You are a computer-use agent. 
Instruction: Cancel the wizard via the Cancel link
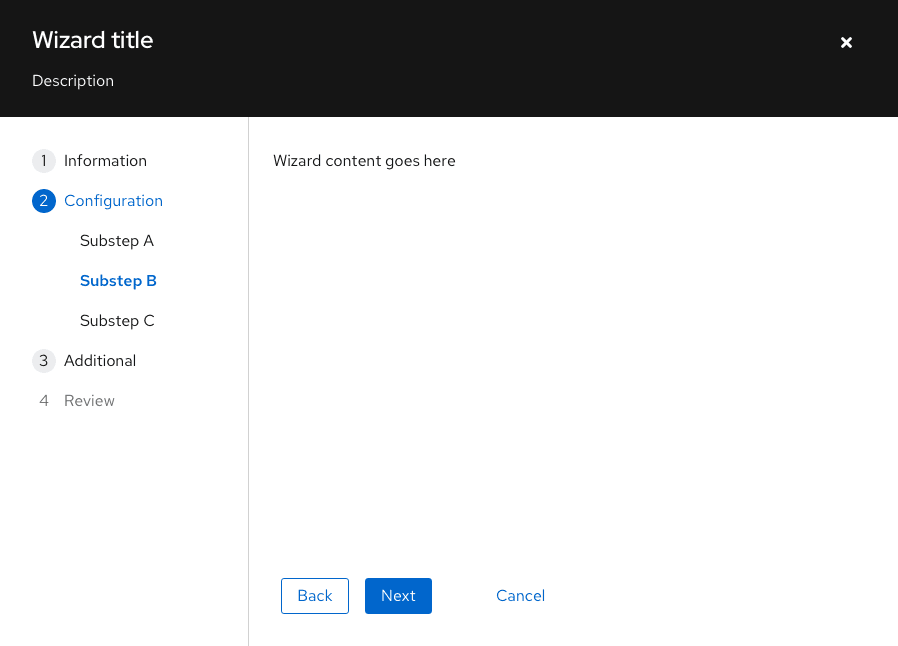[x=520, y=596]
